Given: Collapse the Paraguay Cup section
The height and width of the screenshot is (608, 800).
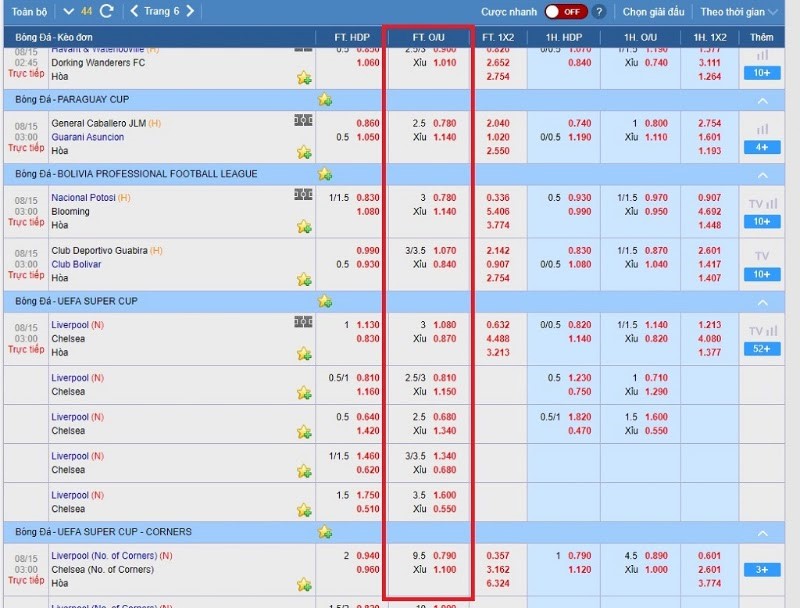Looking at the screenshot, I should [762, 100].
